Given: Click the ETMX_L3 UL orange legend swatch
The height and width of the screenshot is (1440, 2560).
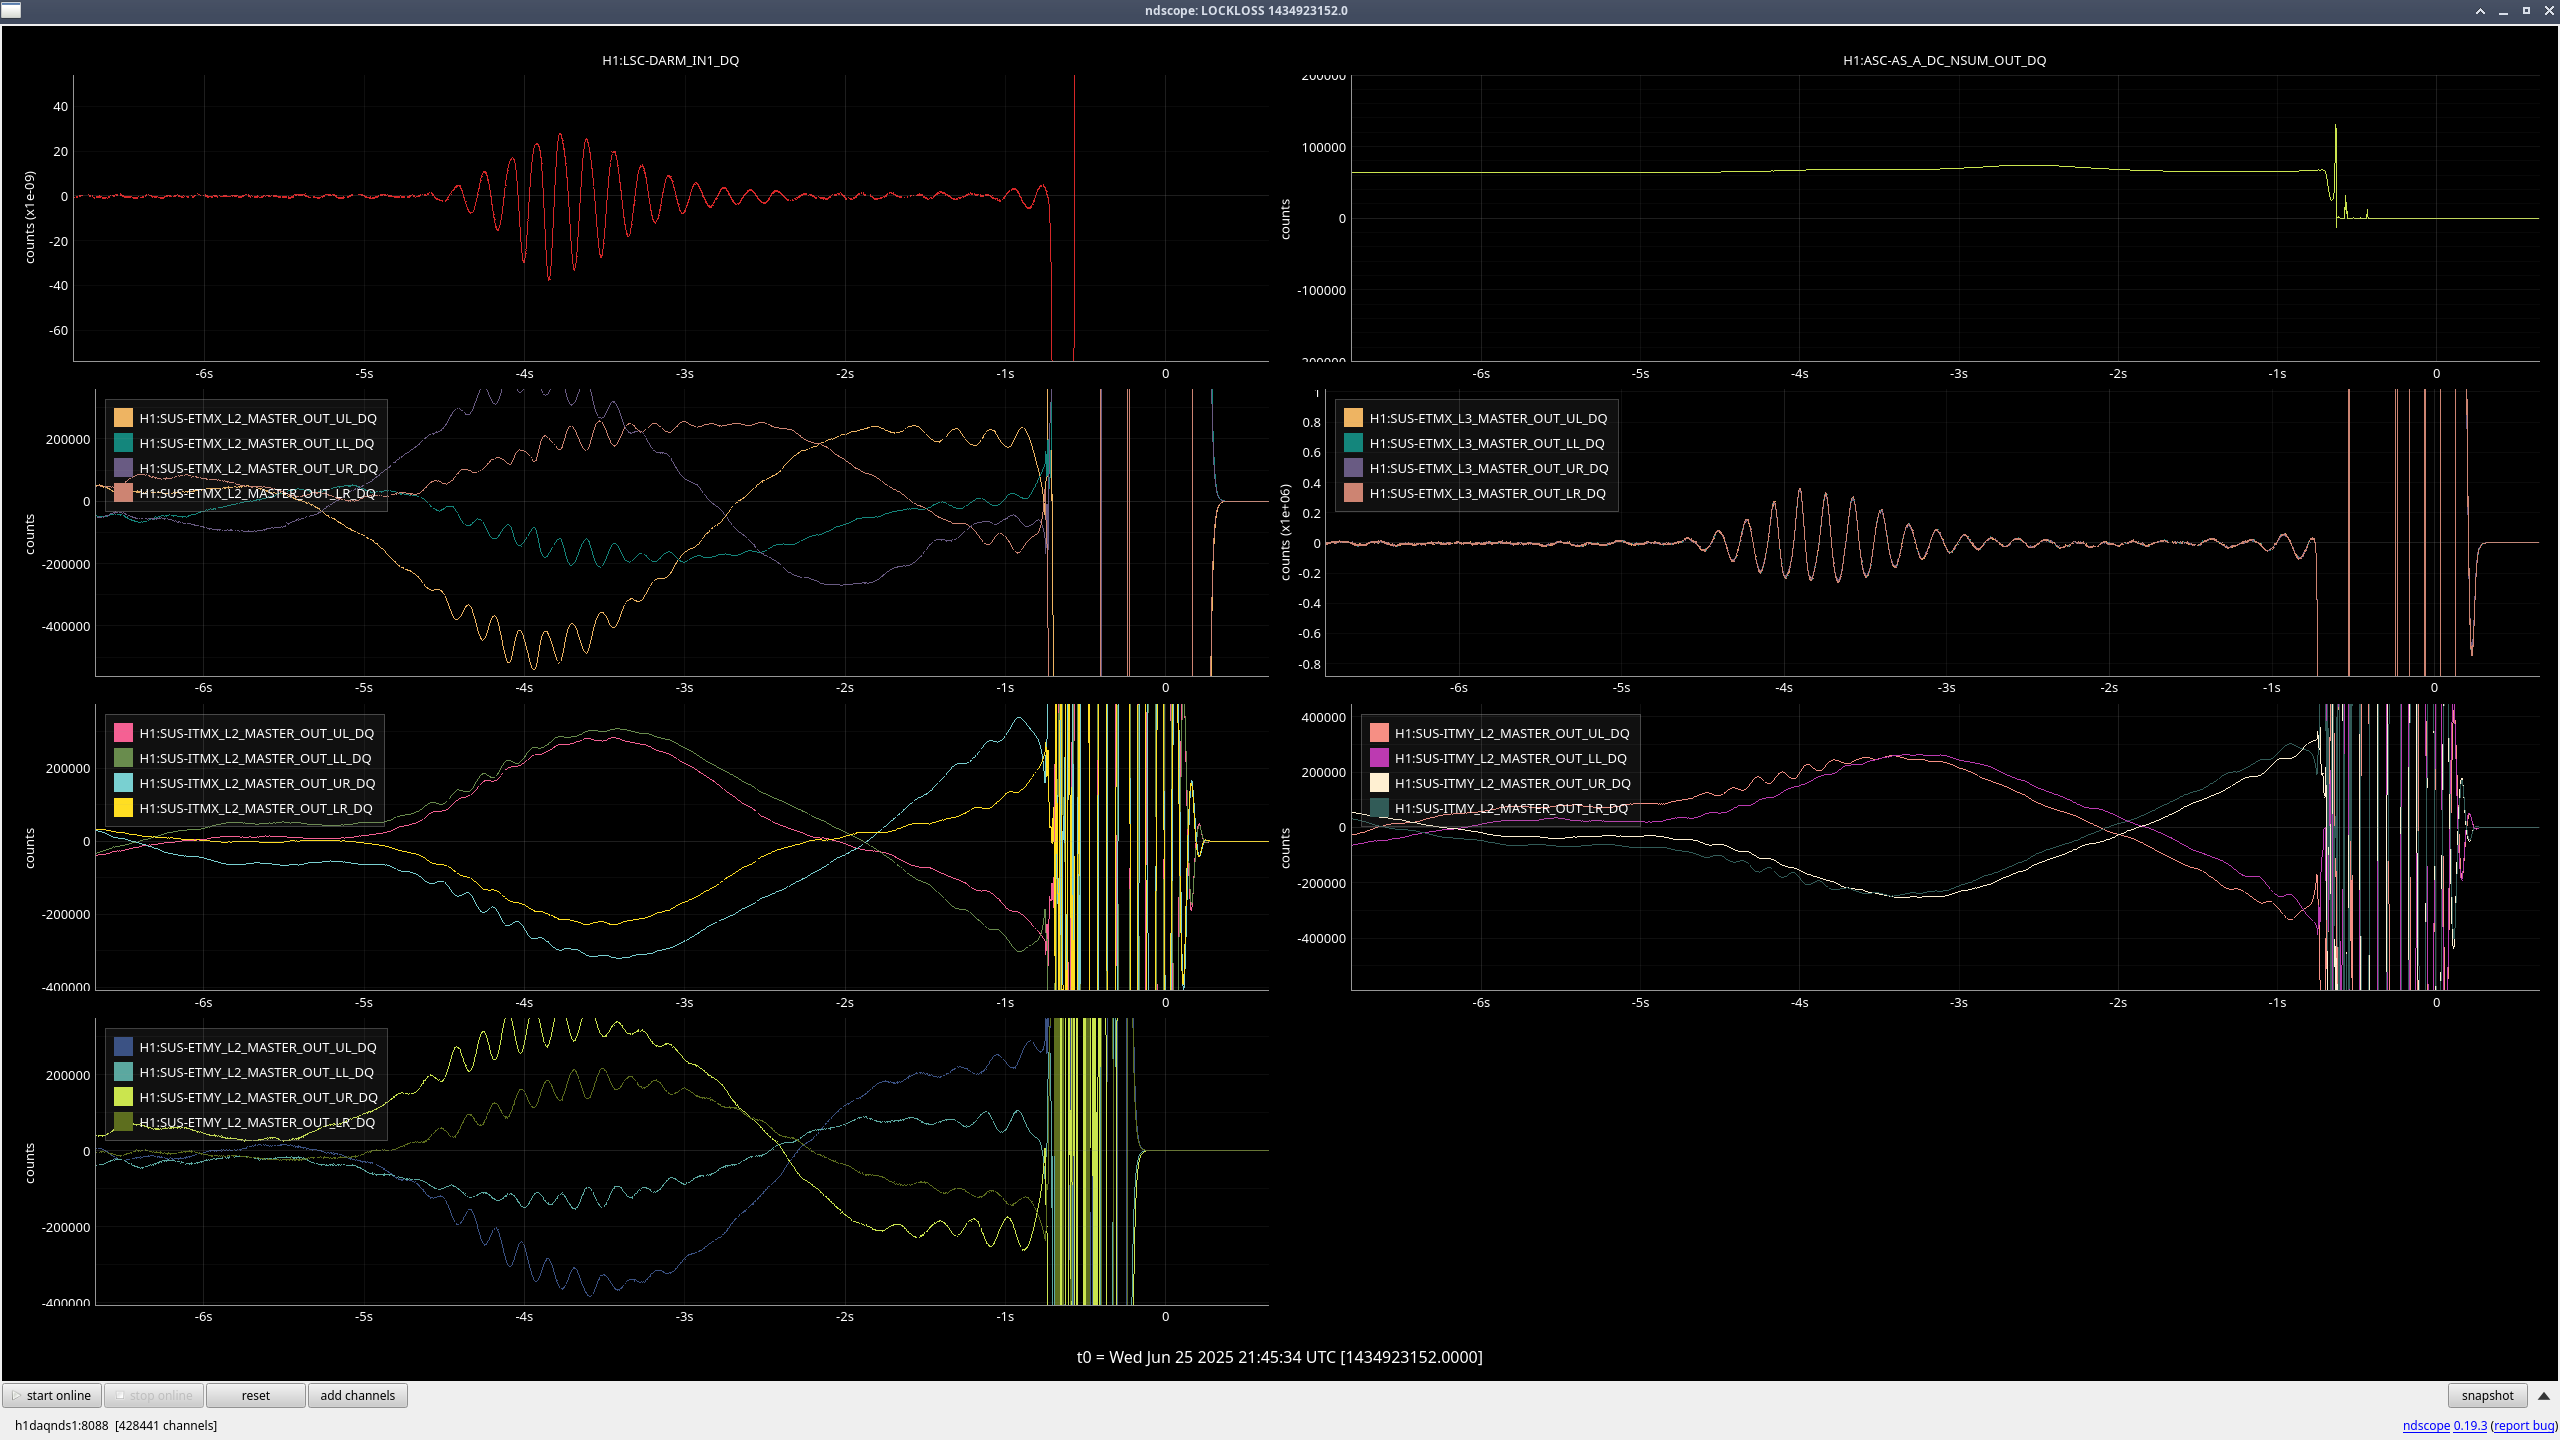Looking at the screenshot, I should [x=1353, y=418].
